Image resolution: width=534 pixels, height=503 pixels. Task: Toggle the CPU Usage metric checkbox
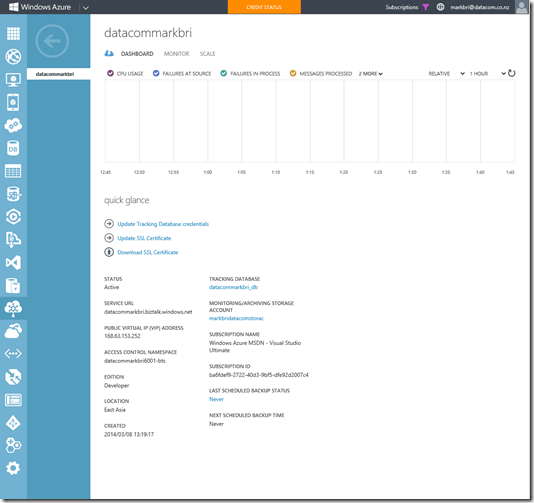[x=110, y=73]
